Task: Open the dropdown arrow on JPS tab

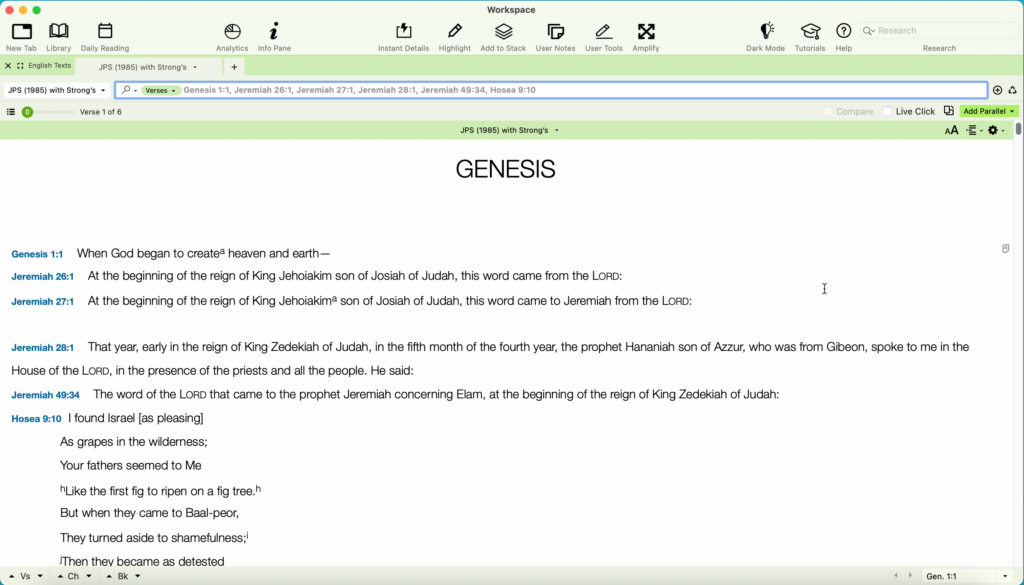Action: coord(195,67)
